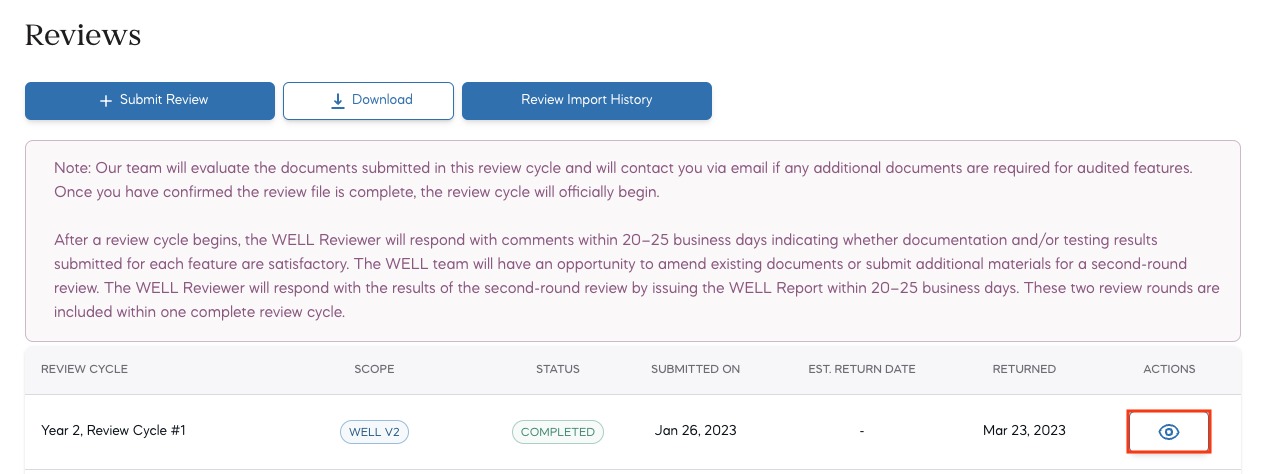
Task: Click the WELL V2 scope badge
Action: pos(374,432)
